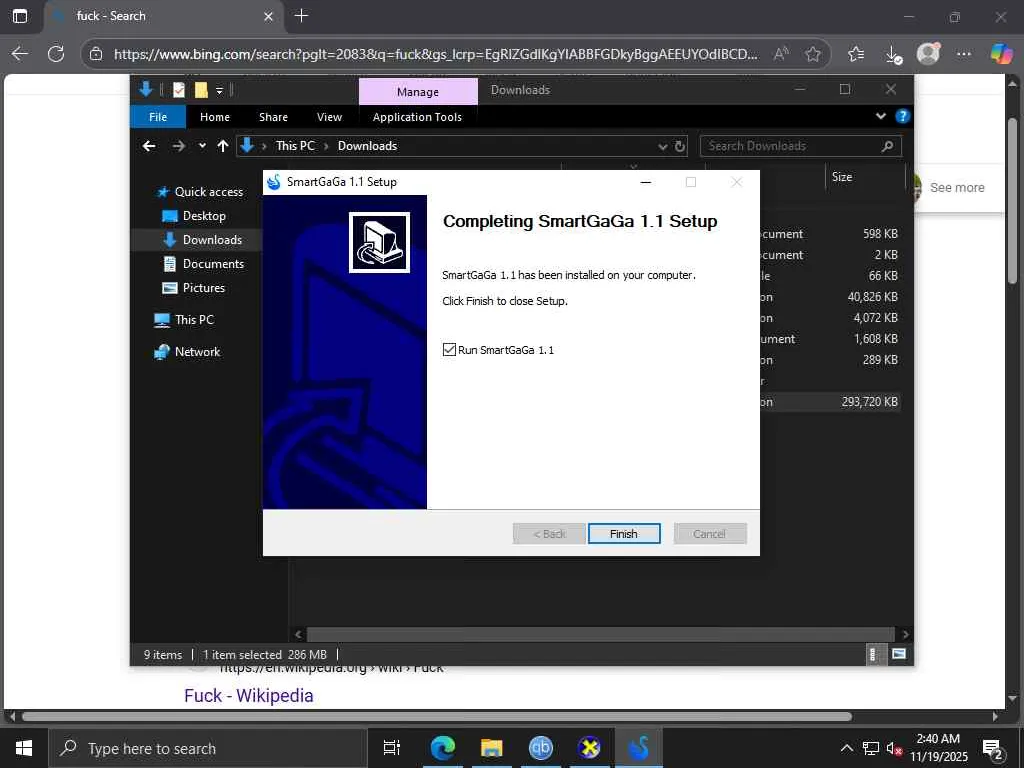
Task: Open Edge Settings and more menu
Action: [964, 54]
